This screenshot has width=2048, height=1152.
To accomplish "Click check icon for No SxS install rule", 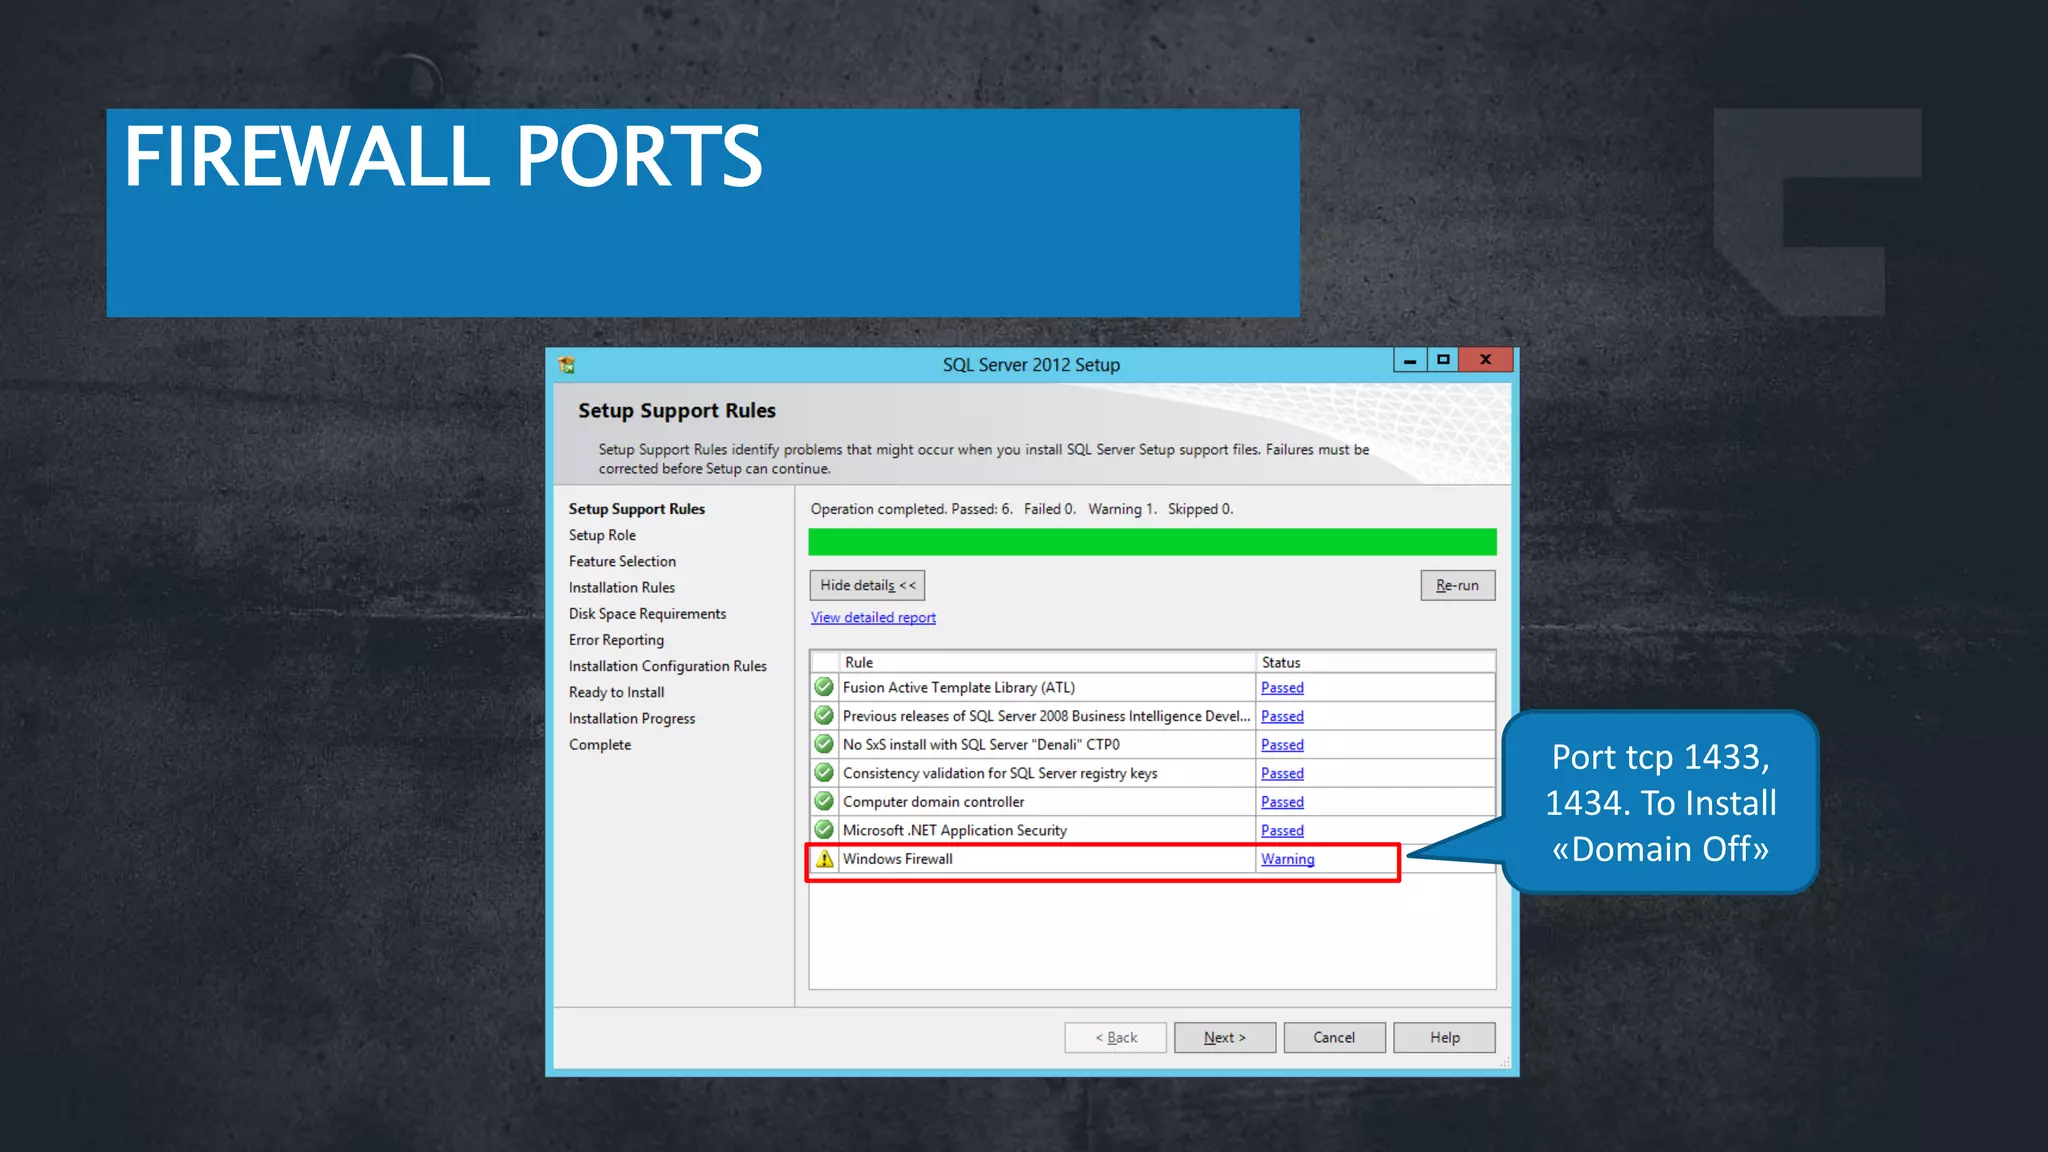I will pos(824,744).
